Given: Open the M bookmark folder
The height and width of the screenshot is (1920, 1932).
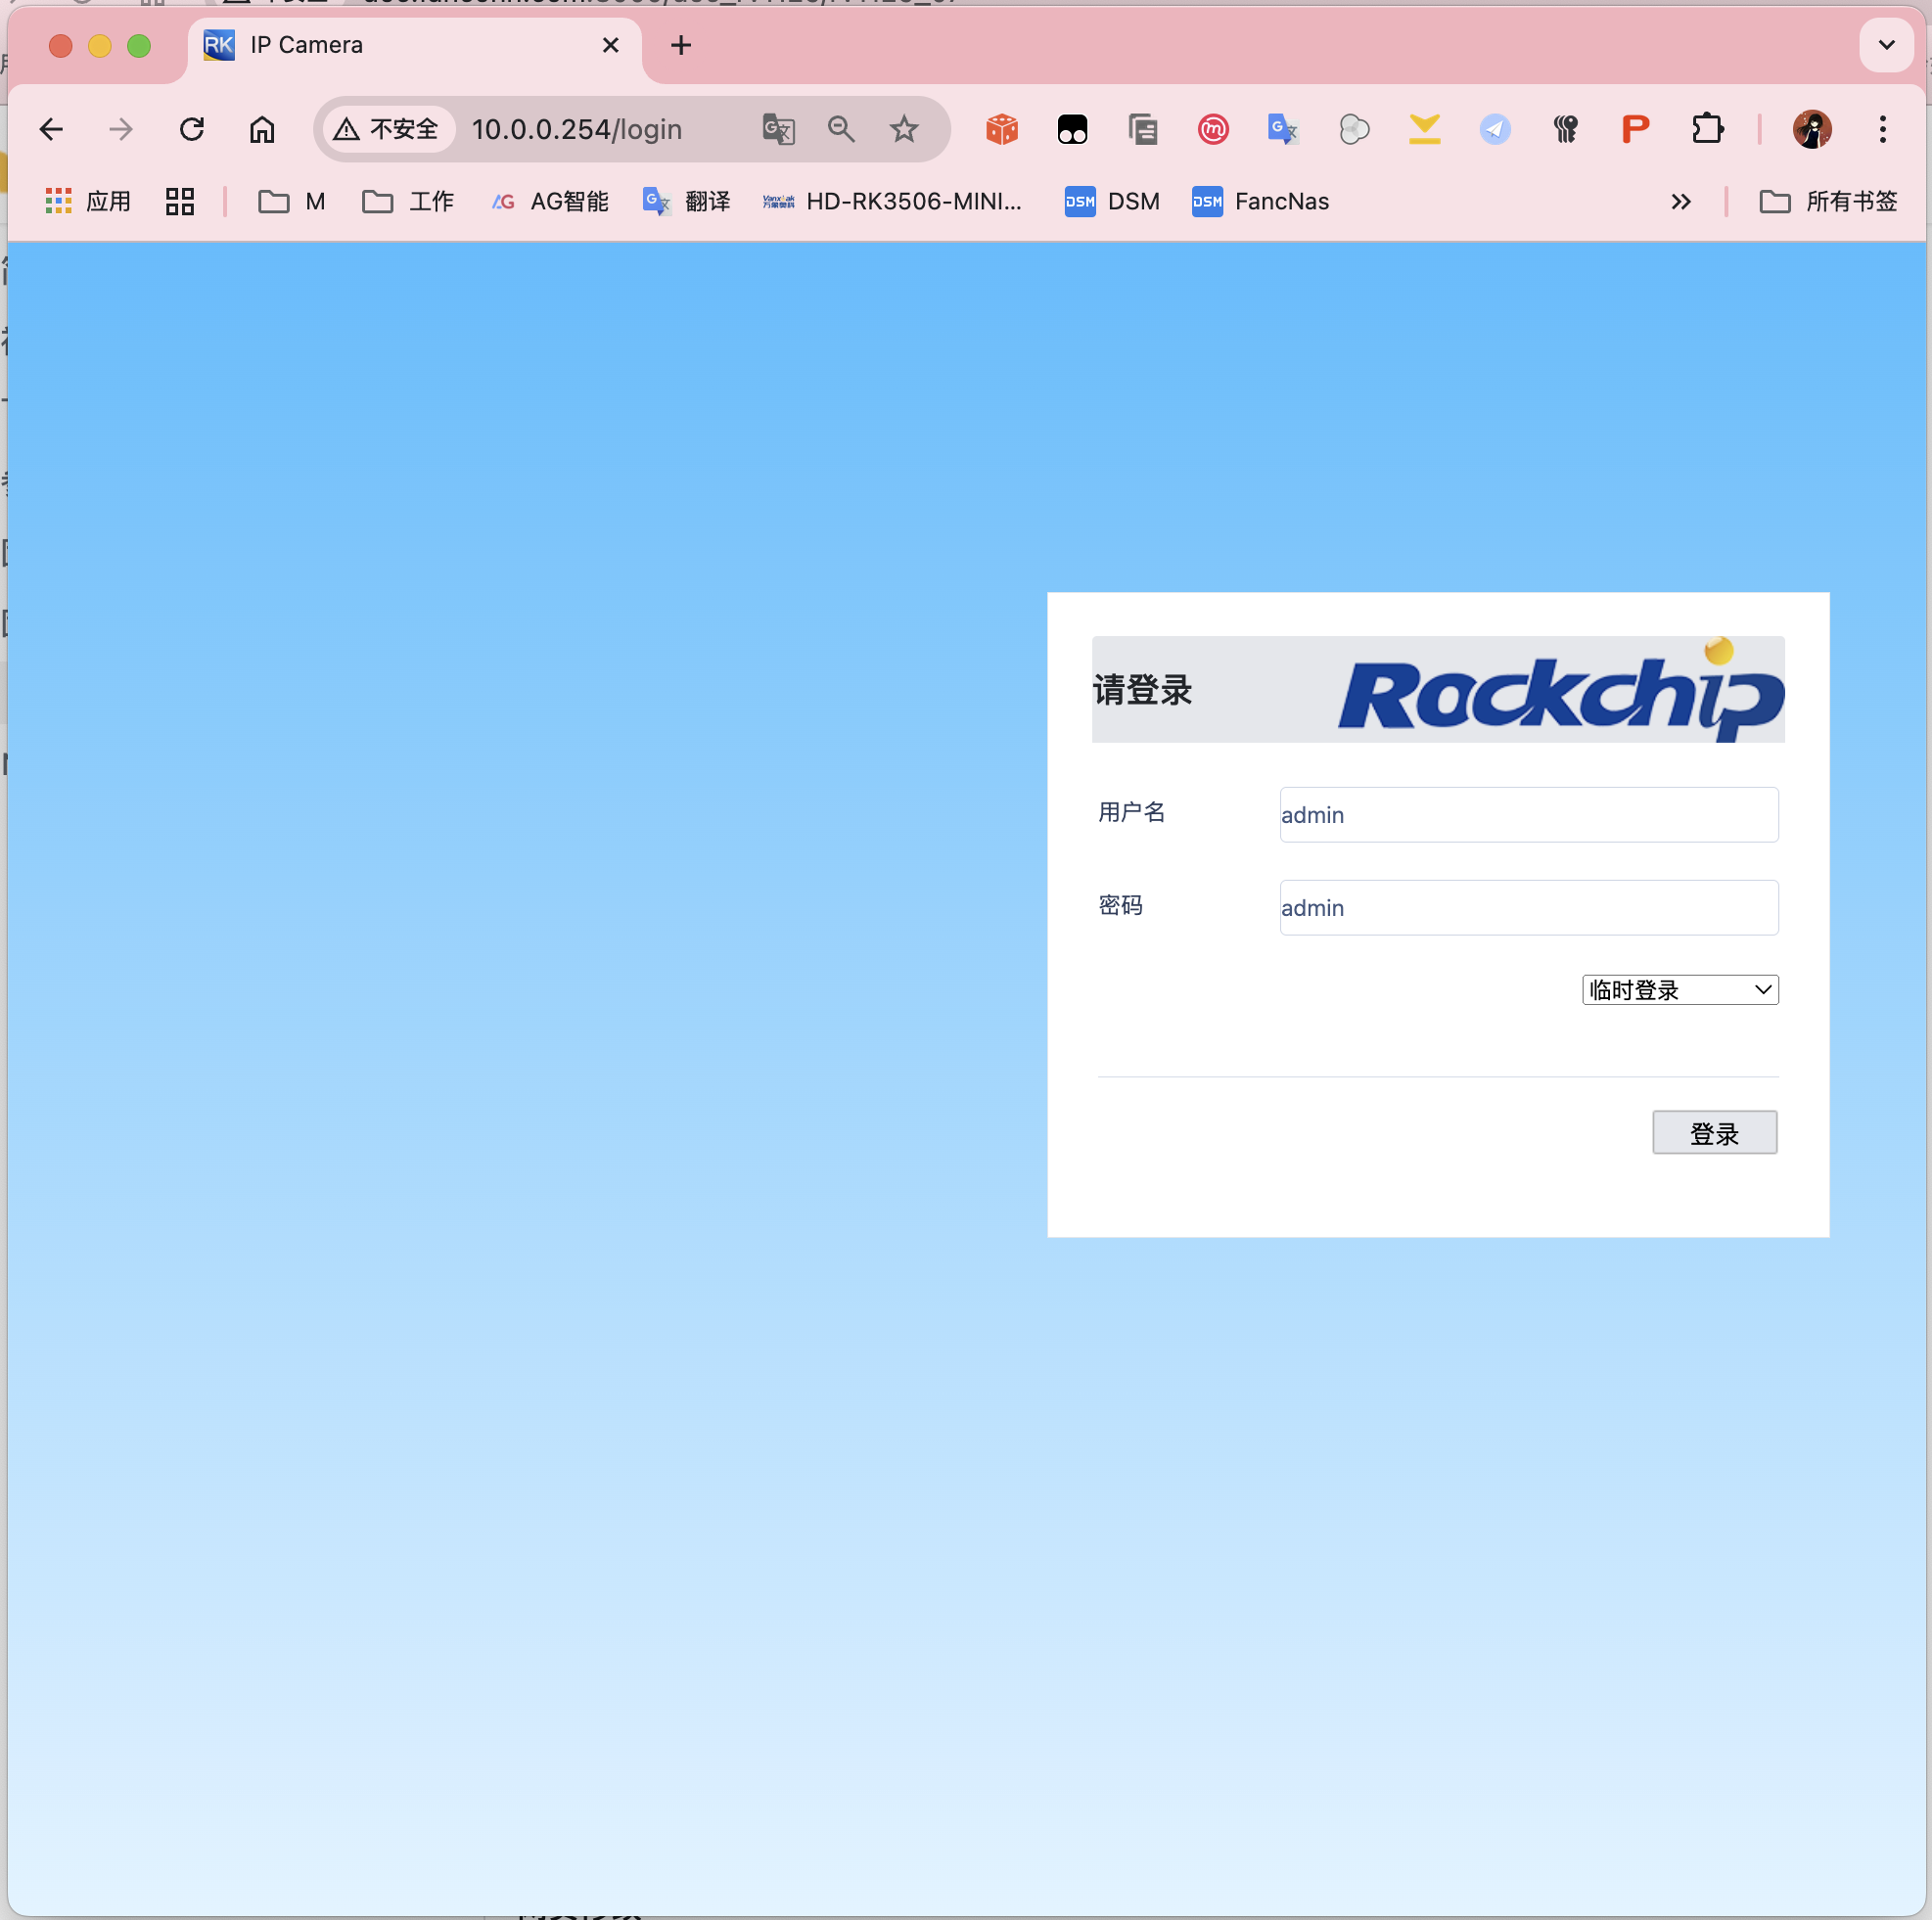Looking at the screenshot, I should (x=292, y=201).
